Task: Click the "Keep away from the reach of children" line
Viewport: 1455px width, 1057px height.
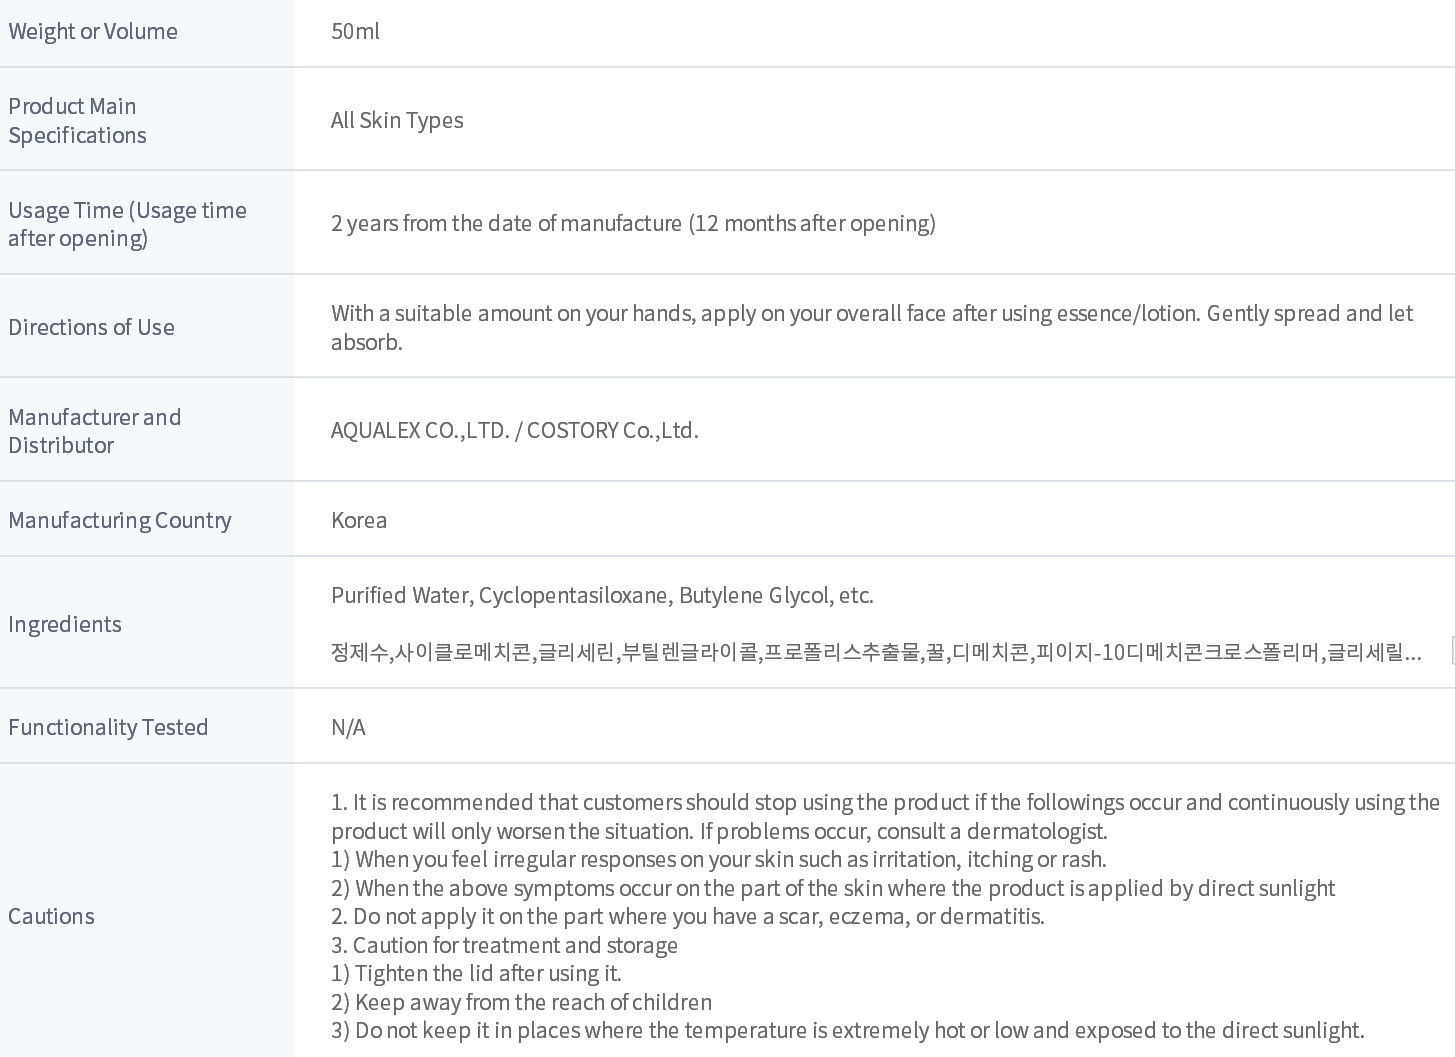Action: point(532,1002)
